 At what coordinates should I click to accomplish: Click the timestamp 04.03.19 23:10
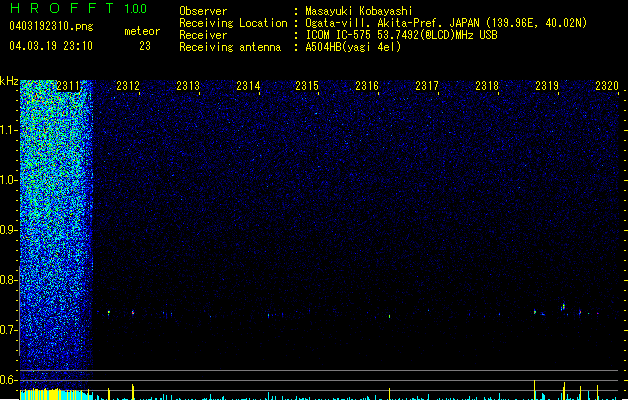tap(51, 46)
